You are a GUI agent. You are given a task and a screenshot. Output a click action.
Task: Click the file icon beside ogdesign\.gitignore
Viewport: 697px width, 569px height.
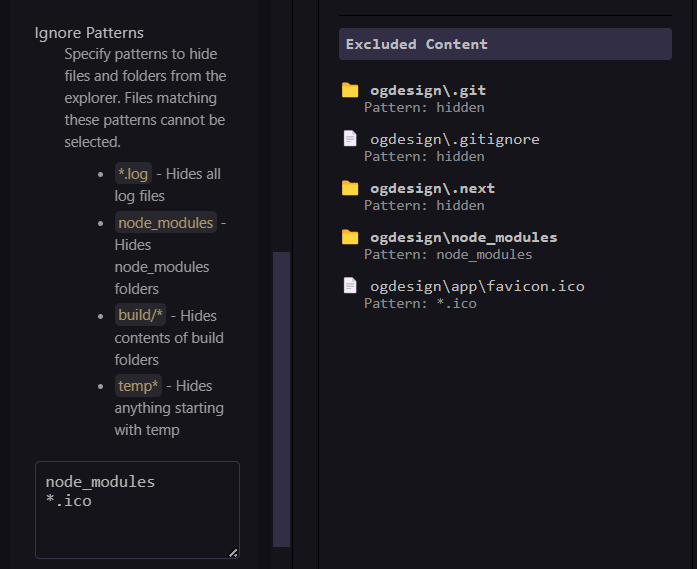pyautogui.click(x=350, y=139)
